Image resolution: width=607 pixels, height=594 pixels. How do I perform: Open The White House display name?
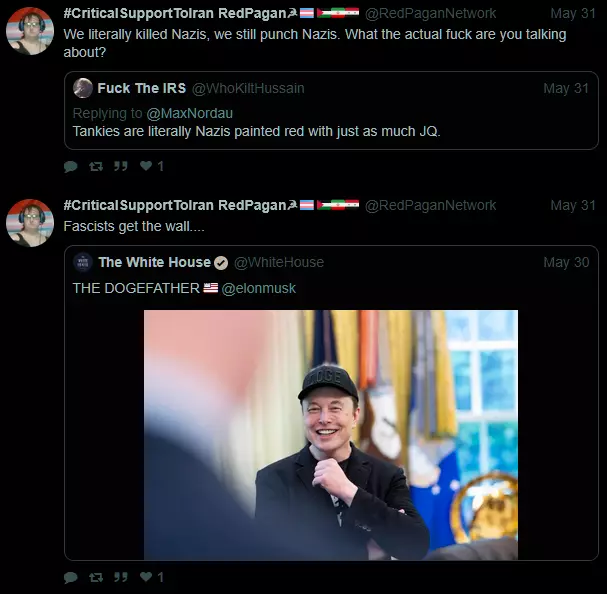154,263
